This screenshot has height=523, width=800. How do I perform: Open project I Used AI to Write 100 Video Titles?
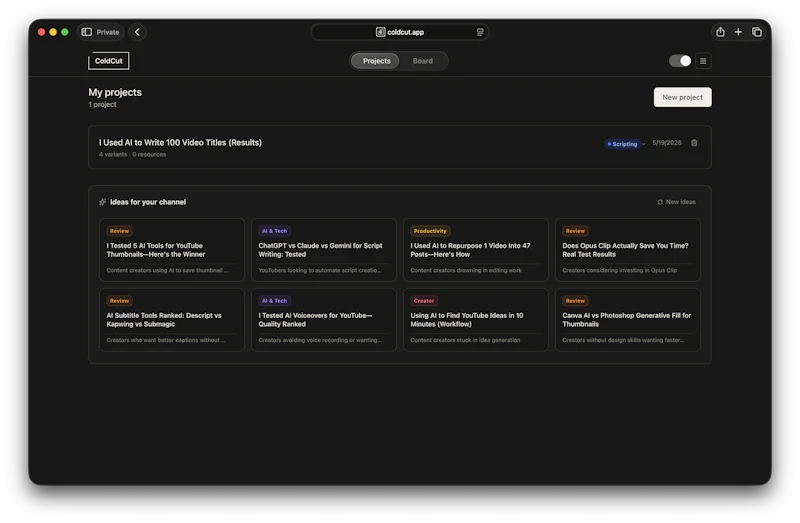tap(399, 147)
